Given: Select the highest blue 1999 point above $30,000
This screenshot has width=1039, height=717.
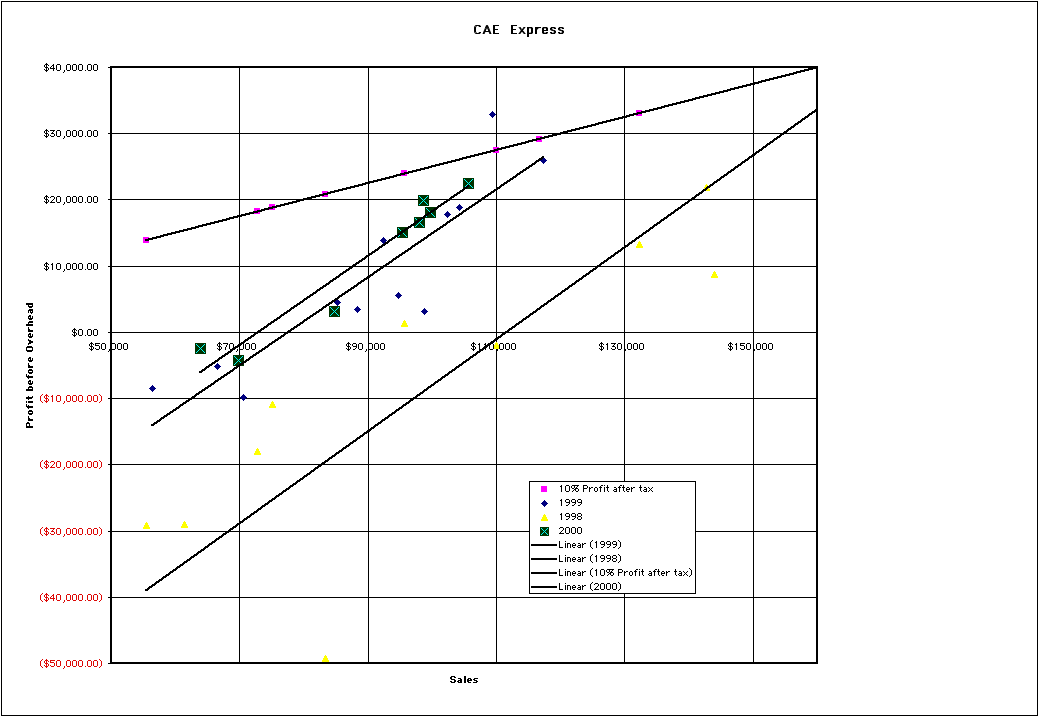Looking at the screenshot, I should 492,115.
